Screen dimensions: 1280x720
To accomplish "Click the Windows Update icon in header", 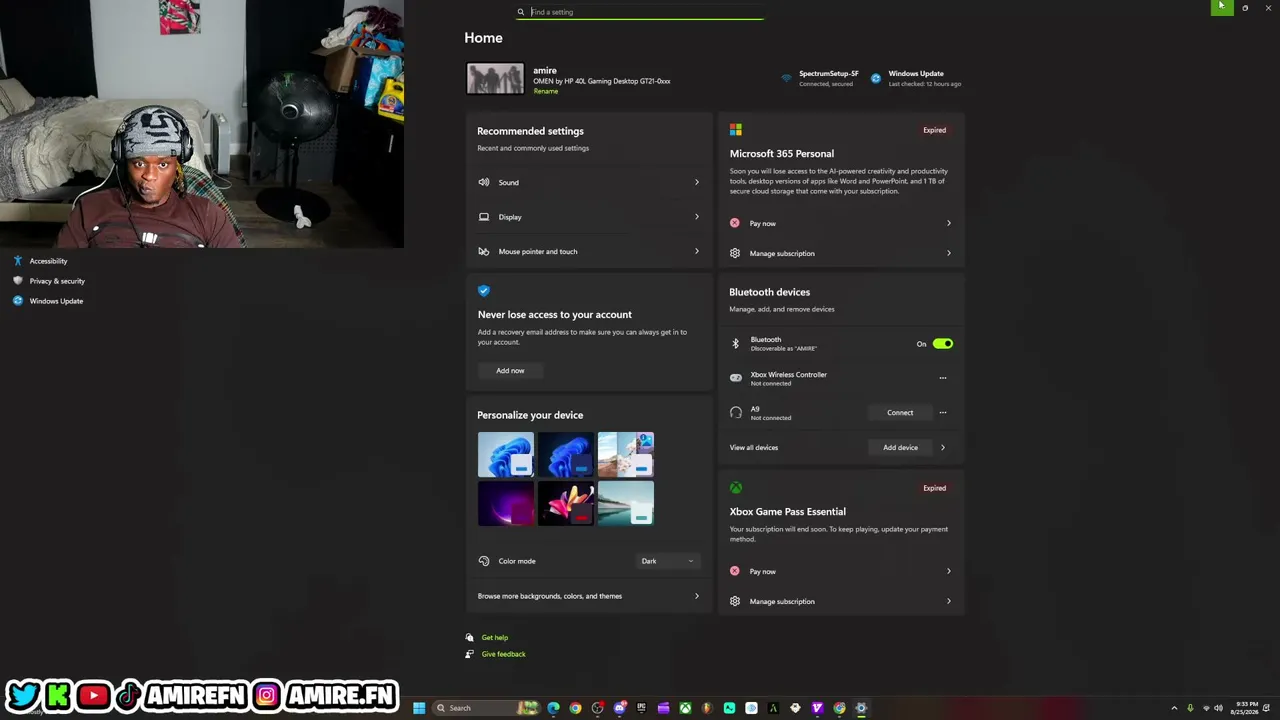I will [x=876, y=78].
